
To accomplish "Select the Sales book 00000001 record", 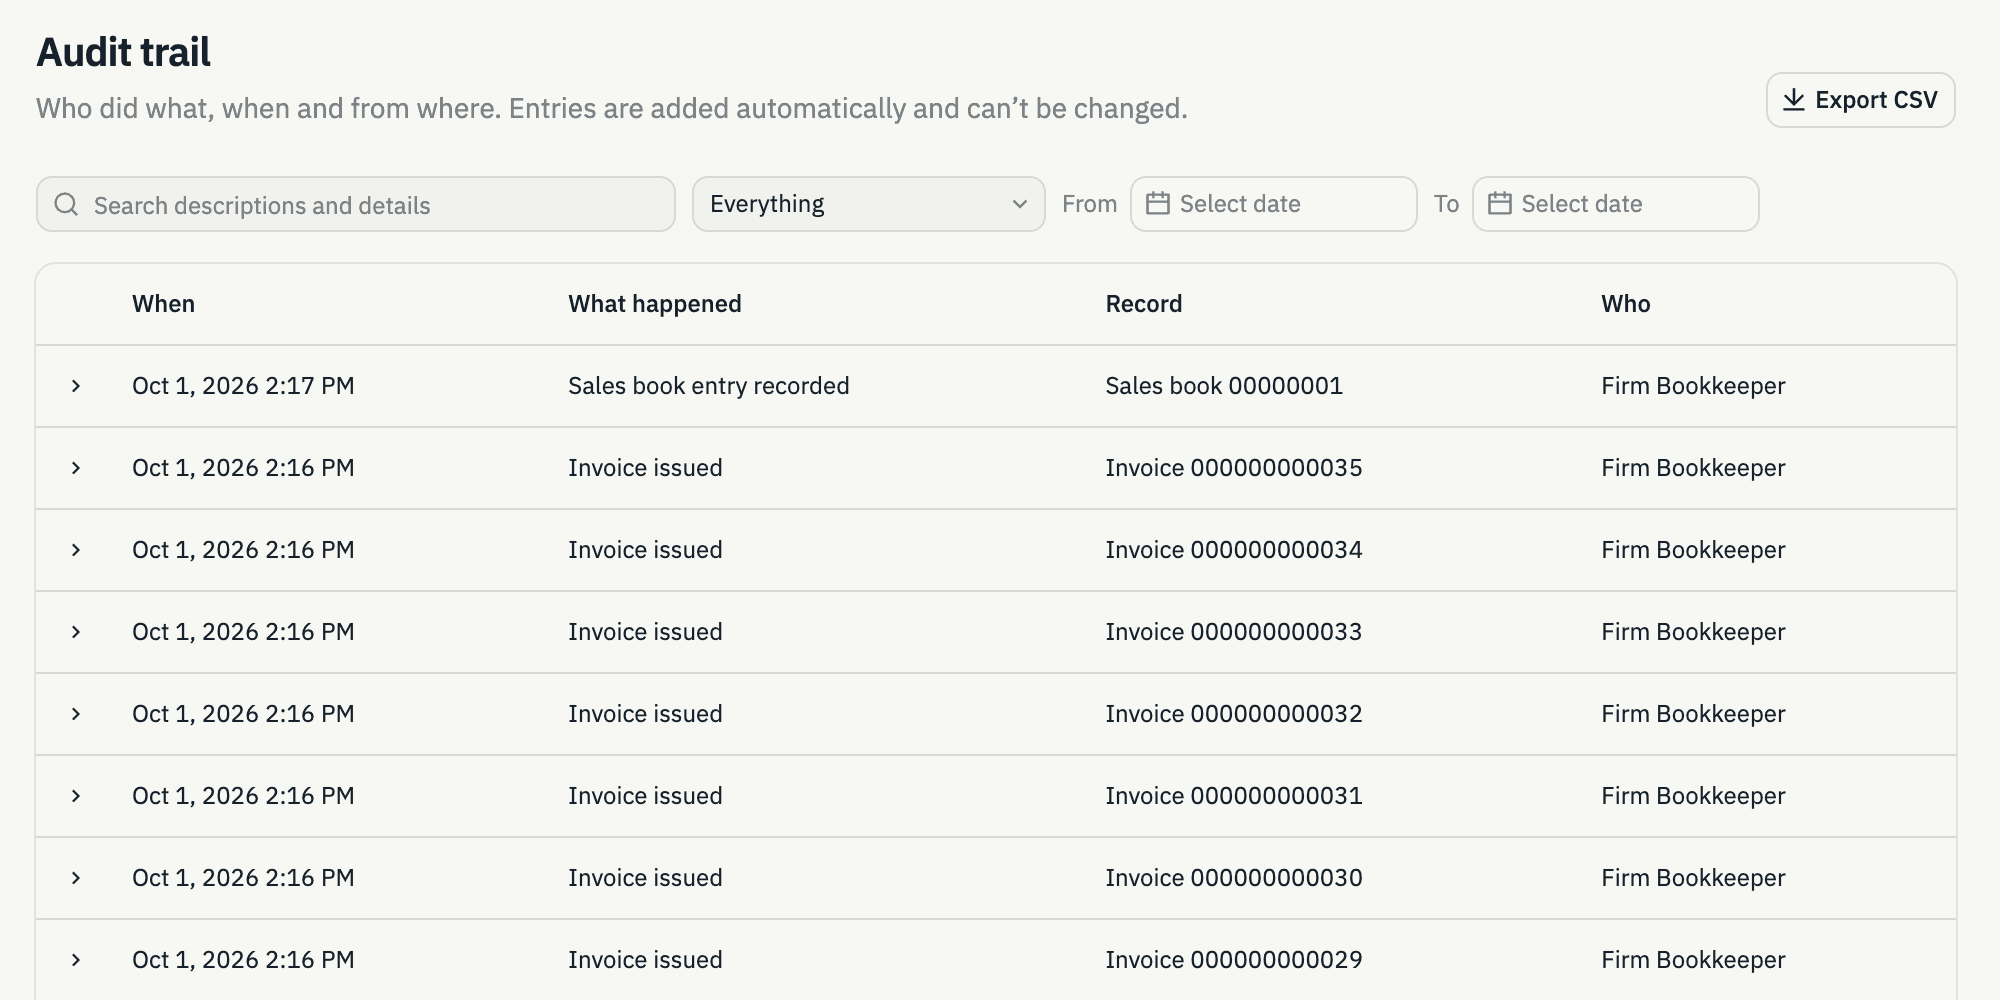I will pyautogui.click(x=1224, y=386).
